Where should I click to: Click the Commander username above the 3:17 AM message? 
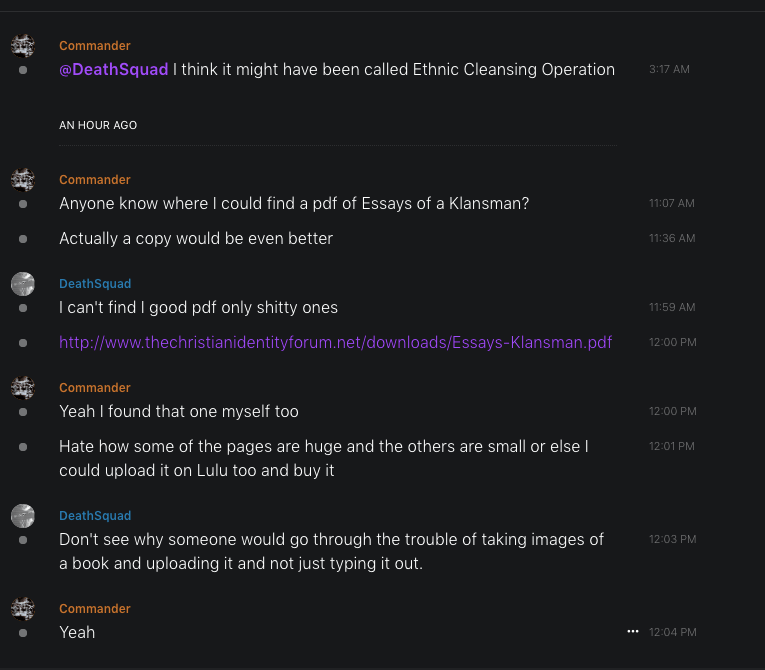point(95,46)
